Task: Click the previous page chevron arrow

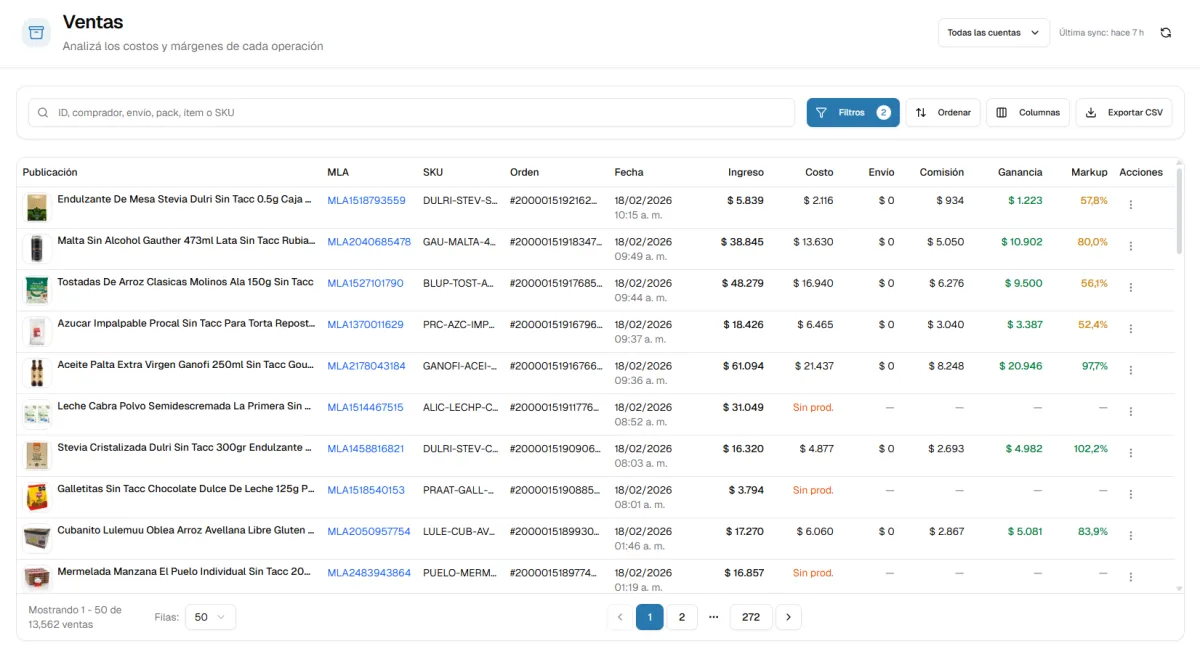Action: [x=620, y=617]
